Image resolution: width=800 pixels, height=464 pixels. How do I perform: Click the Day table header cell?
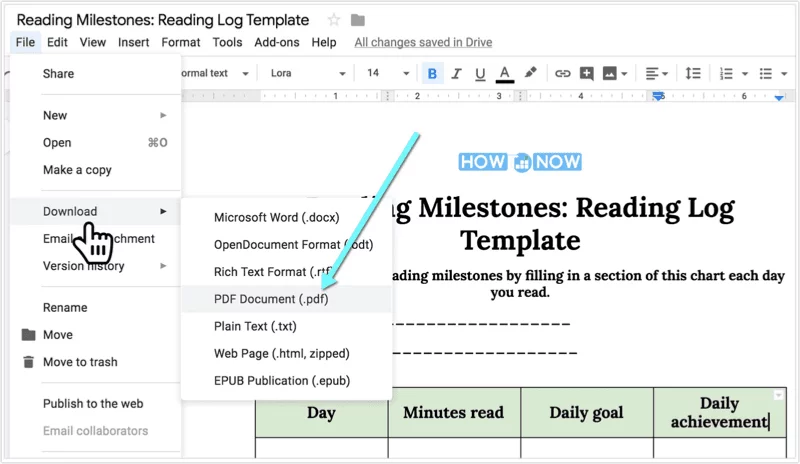(x=321, y=412)
